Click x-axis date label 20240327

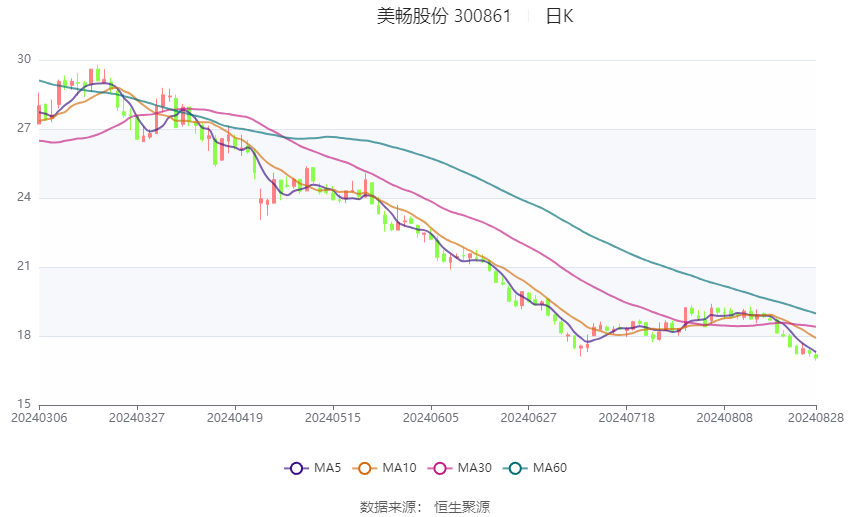pos(137,418)
